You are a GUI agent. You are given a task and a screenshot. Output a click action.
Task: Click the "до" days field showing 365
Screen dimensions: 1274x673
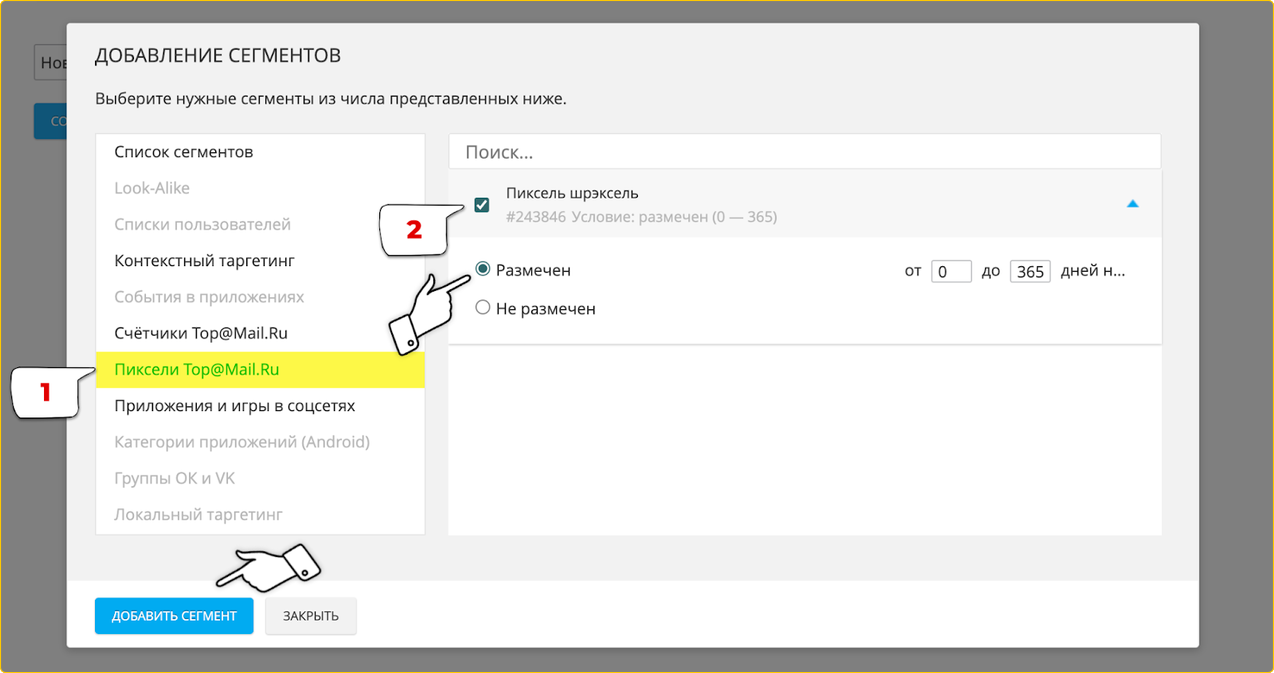[1029, 272]
